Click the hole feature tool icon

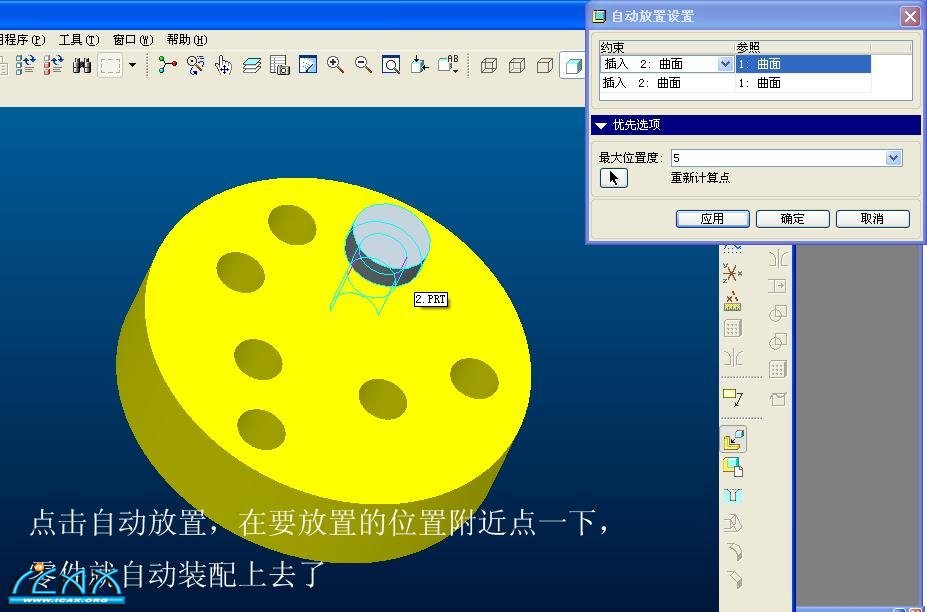pyautogui.click(x=732, y=494)
